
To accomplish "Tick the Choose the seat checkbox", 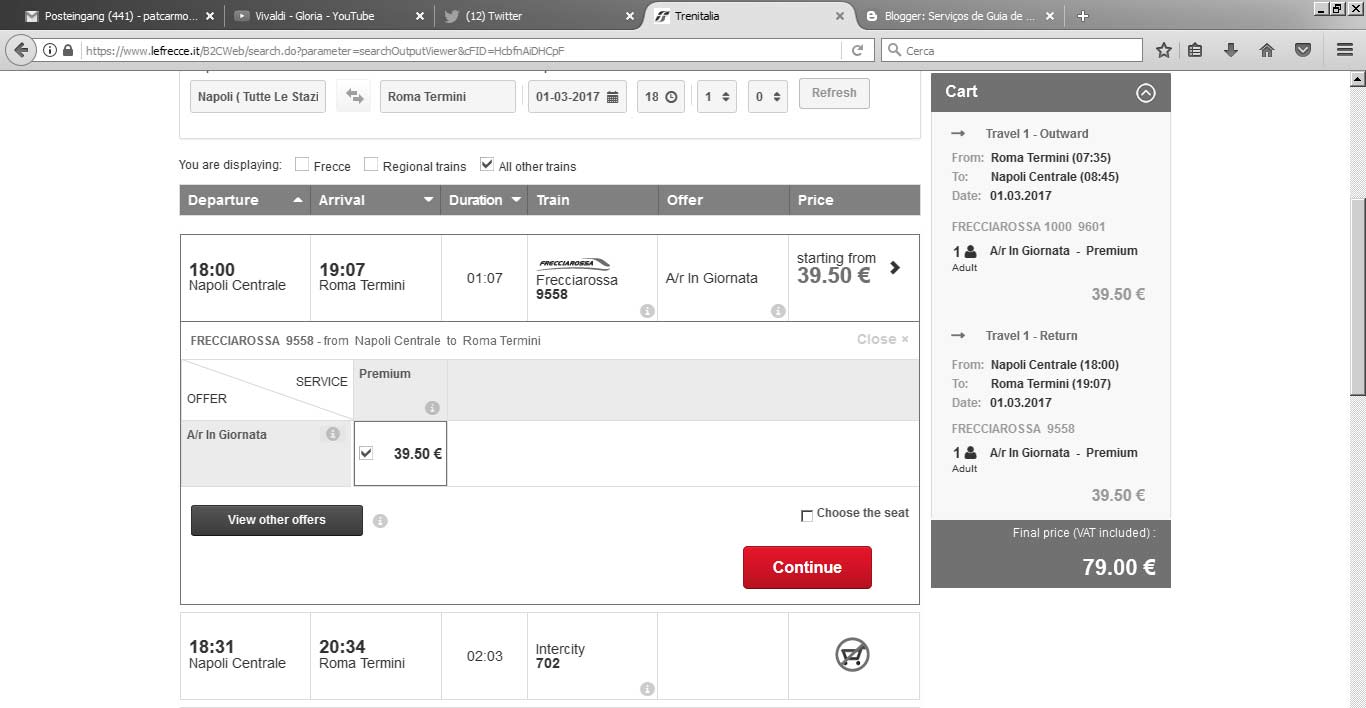I will (x=807, y=516).
